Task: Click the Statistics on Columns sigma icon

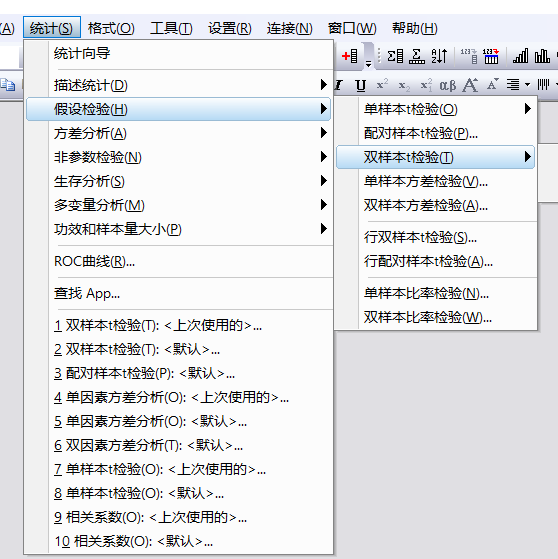Action: (395, 56)
